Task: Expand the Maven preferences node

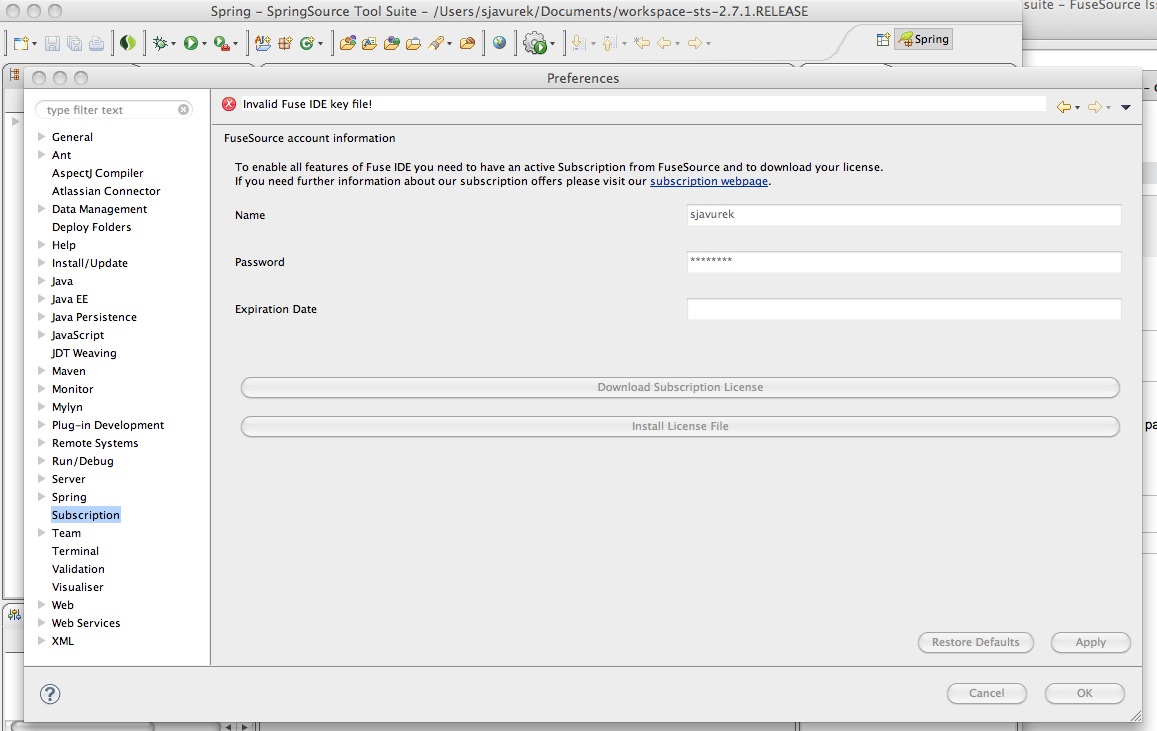Action: (41, 371)
